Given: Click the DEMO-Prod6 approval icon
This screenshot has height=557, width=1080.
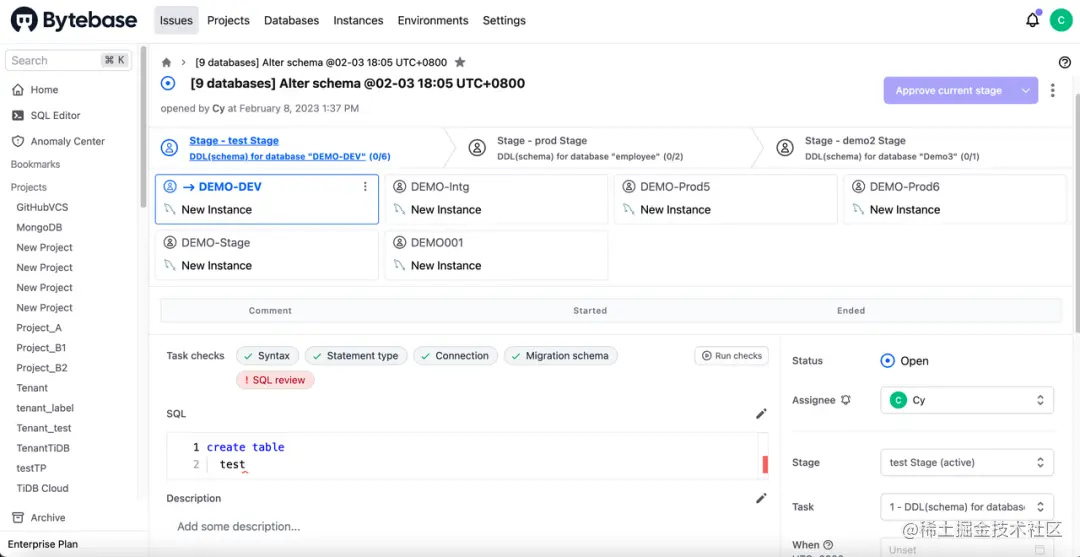Looking at the screenshot, I should (x=858, y=187).
